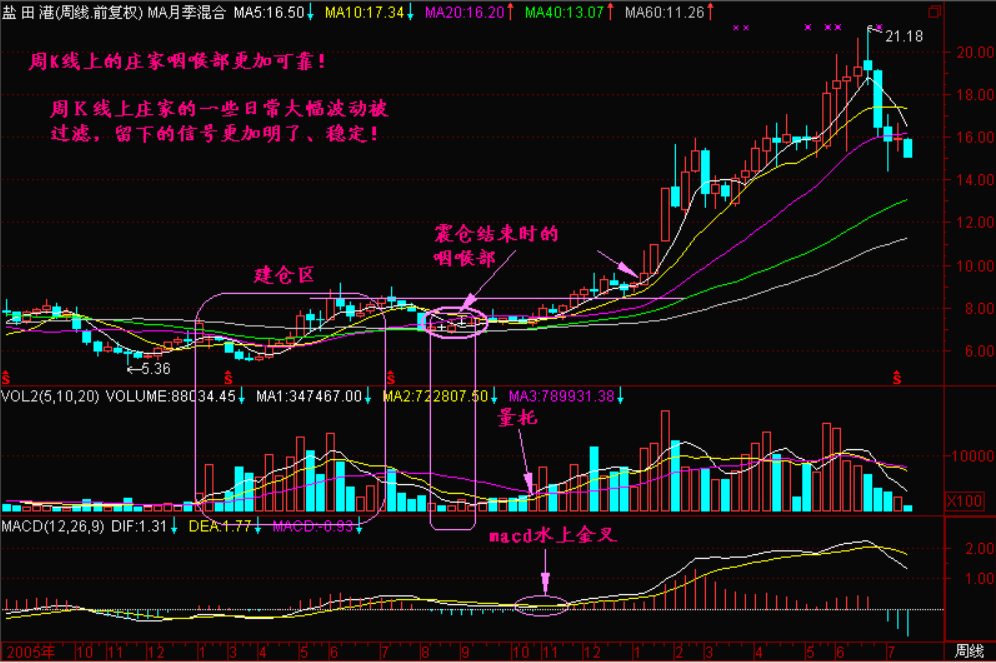996x663 pixels.
Task: Click the 21.18 high price marker
Action: pos(903,36)
